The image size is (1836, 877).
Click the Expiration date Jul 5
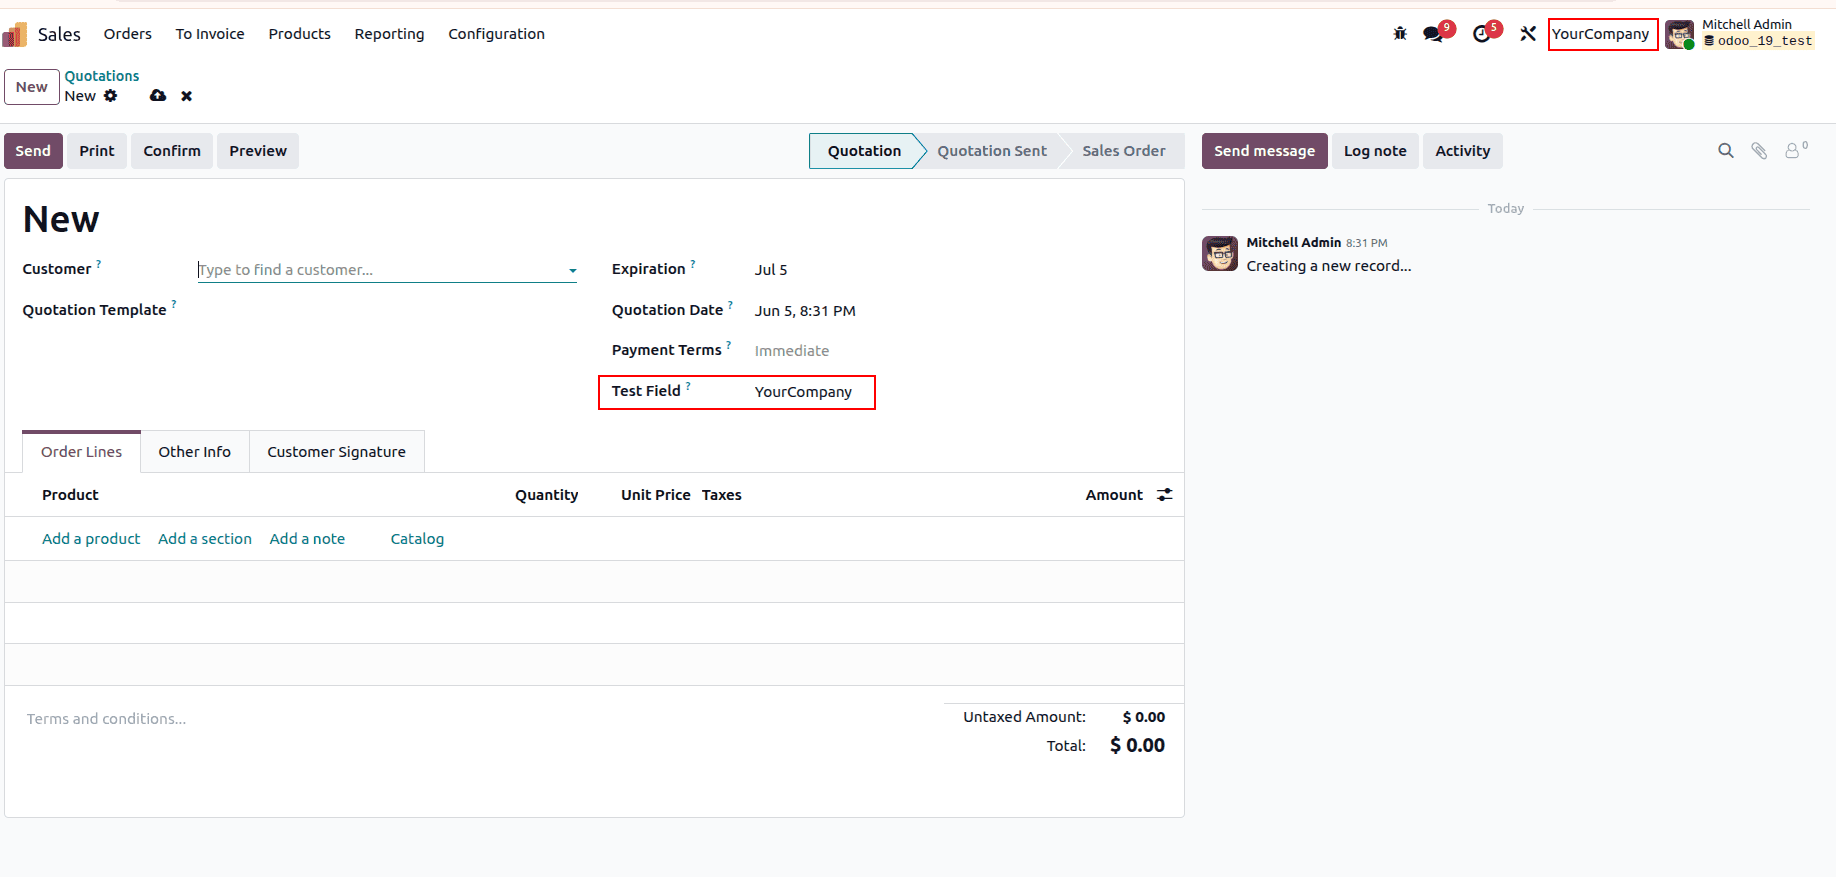771,270
